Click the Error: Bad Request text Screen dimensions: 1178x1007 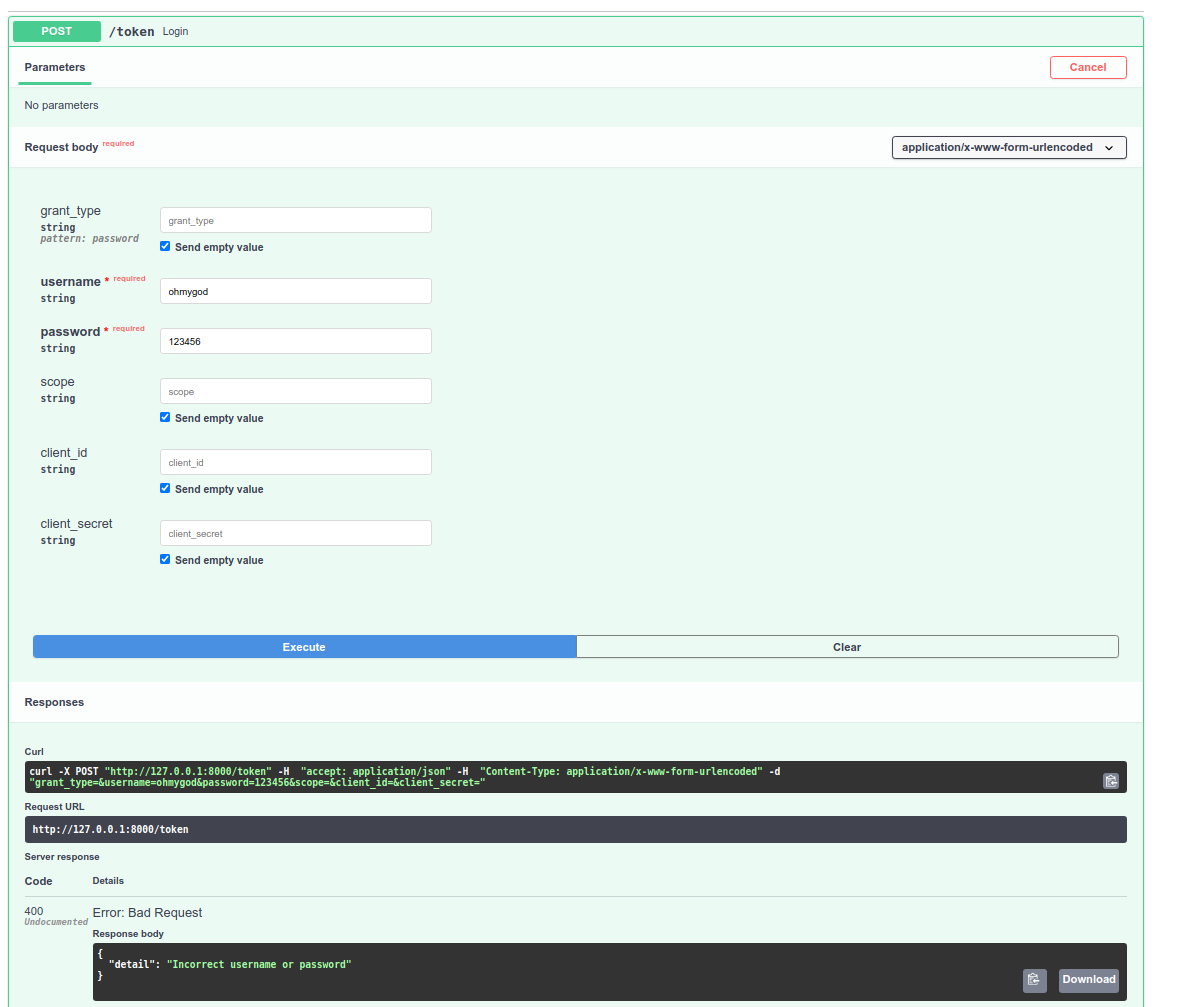pos(147,912)
